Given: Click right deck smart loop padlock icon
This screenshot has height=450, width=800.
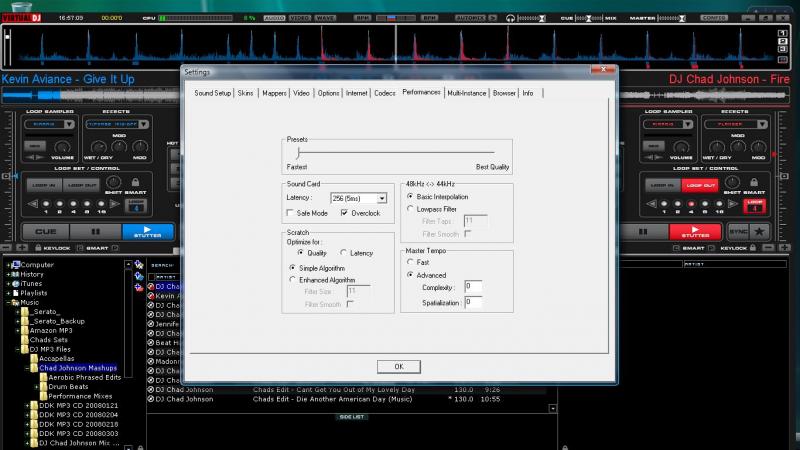Looking at the screenshot, I should pyautogui.click(x=754, y=182).
